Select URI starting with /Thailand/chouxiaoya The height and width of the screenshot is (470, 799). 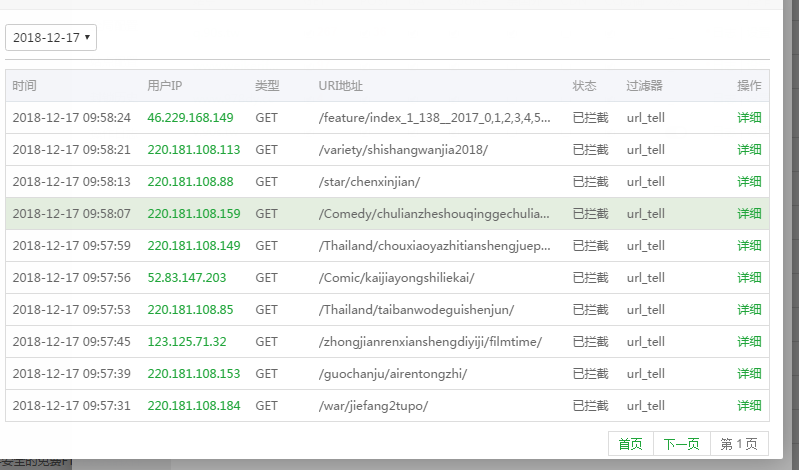click(434, 246)
